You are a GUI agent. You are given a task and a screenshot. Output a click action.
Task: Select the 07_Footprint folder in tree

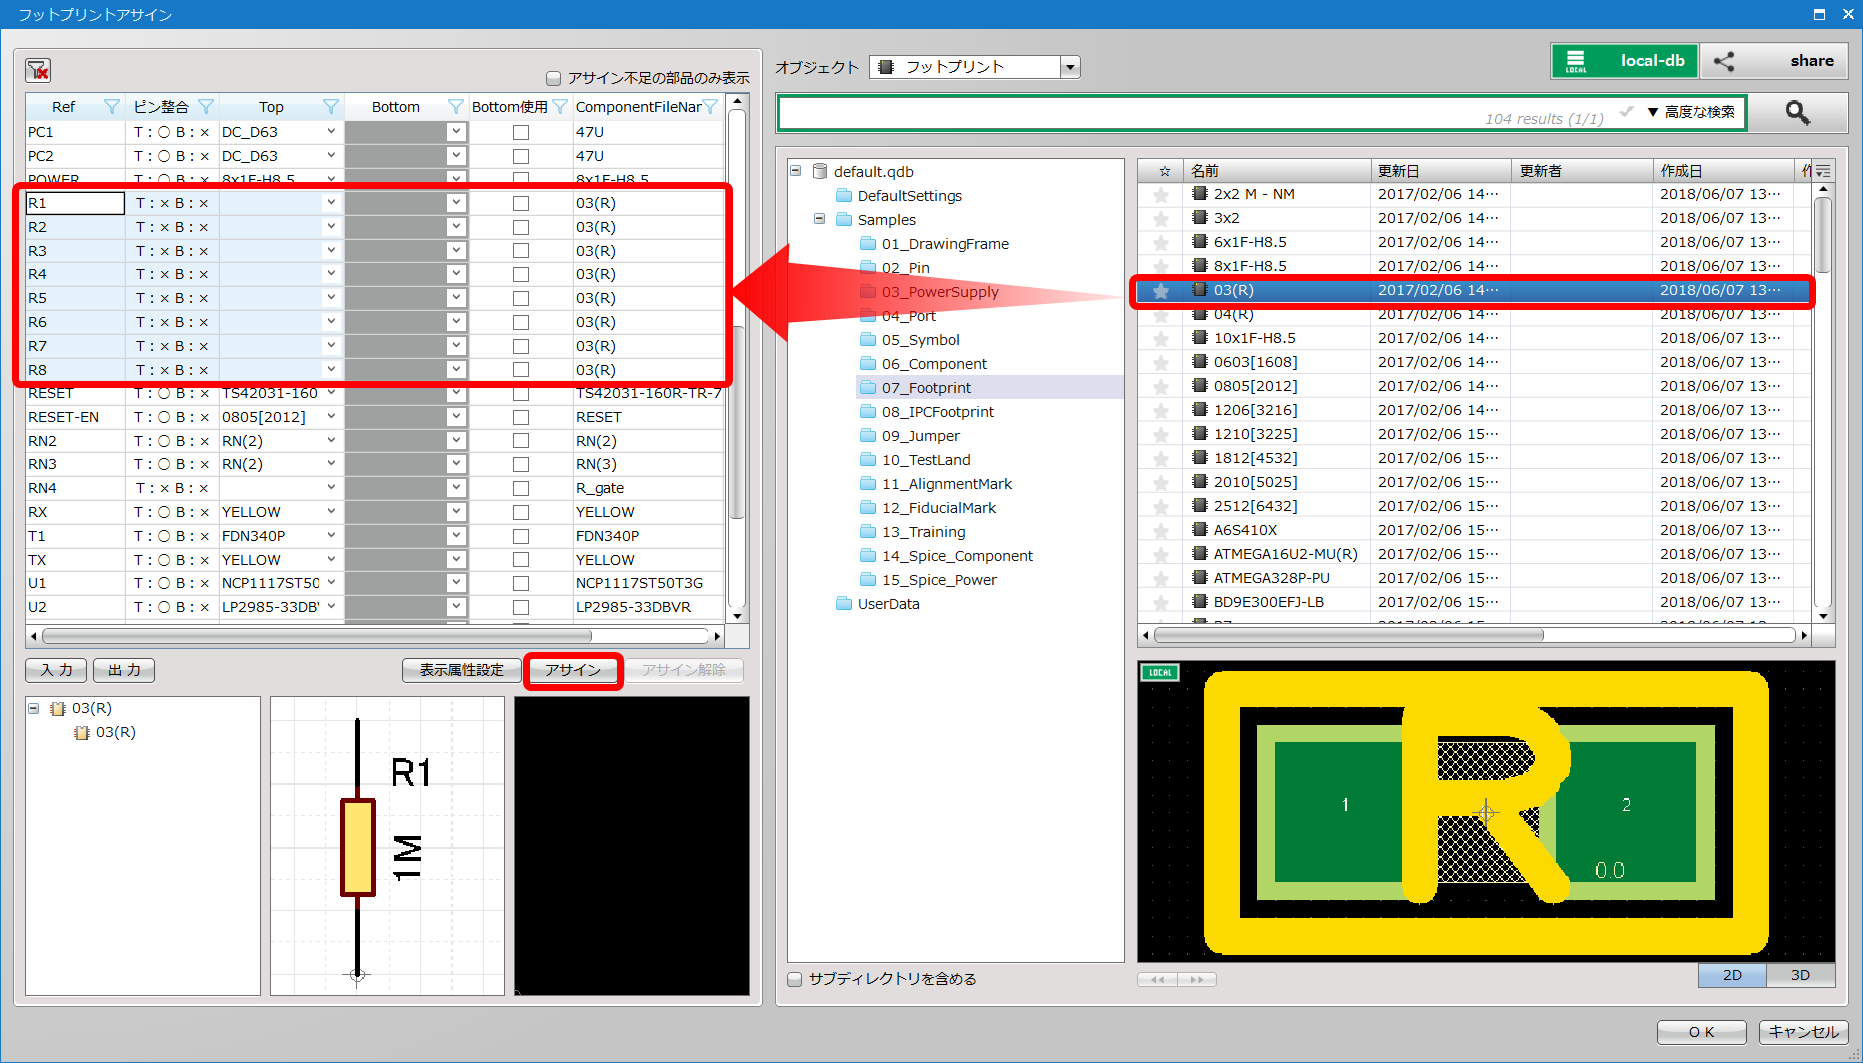[x=926, y=388]
